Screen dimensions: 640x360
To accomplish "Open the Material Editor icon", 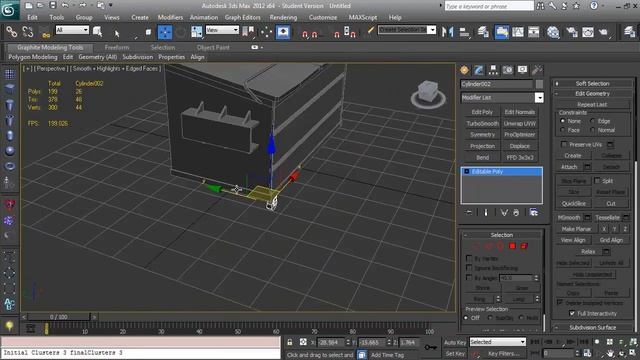I will 553,32.
